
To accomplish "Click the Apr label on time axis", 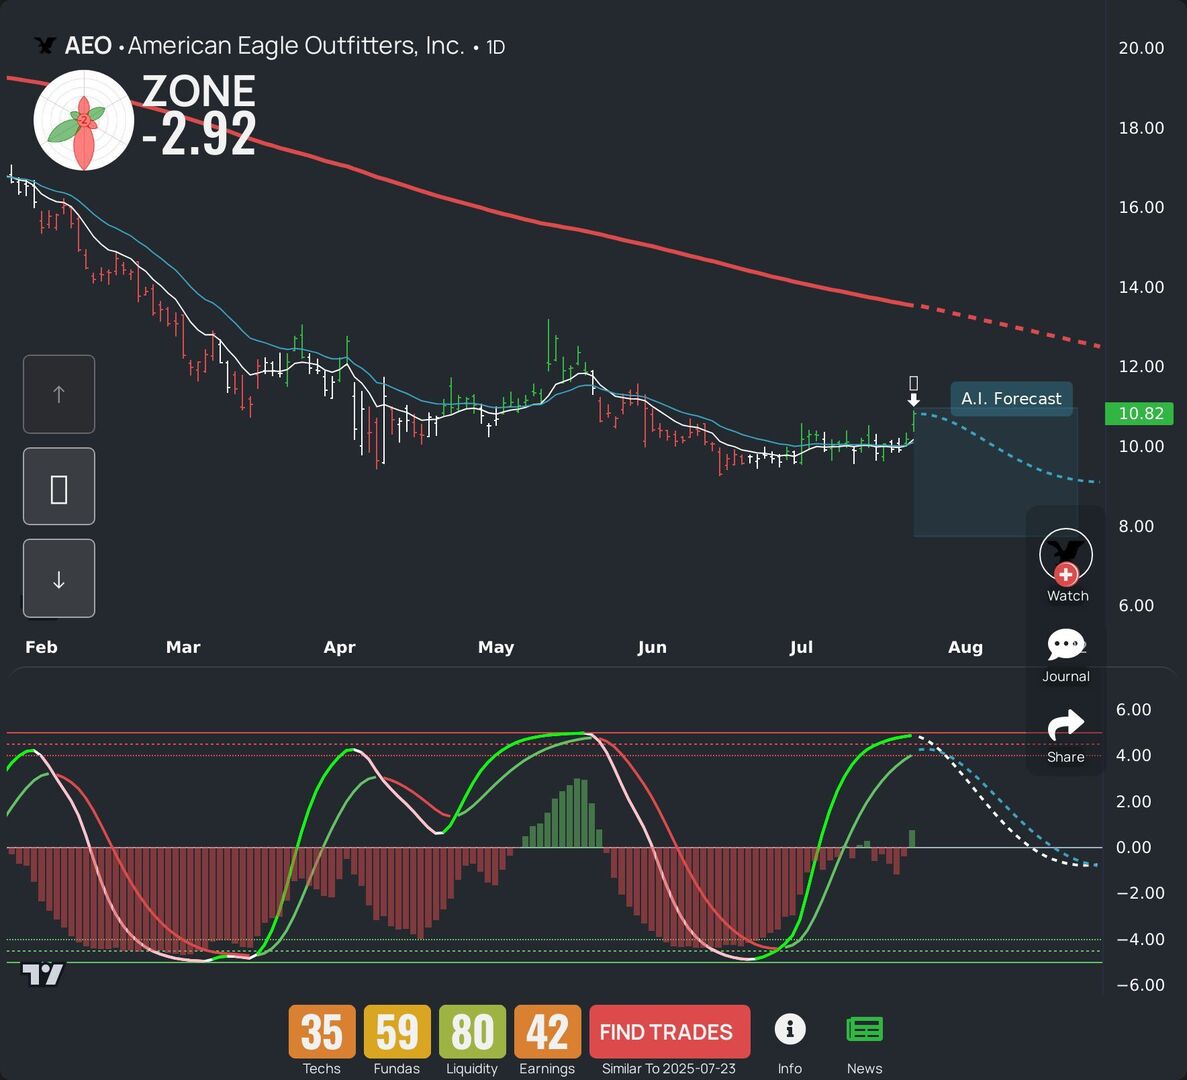I will click(x=339, y=647).
